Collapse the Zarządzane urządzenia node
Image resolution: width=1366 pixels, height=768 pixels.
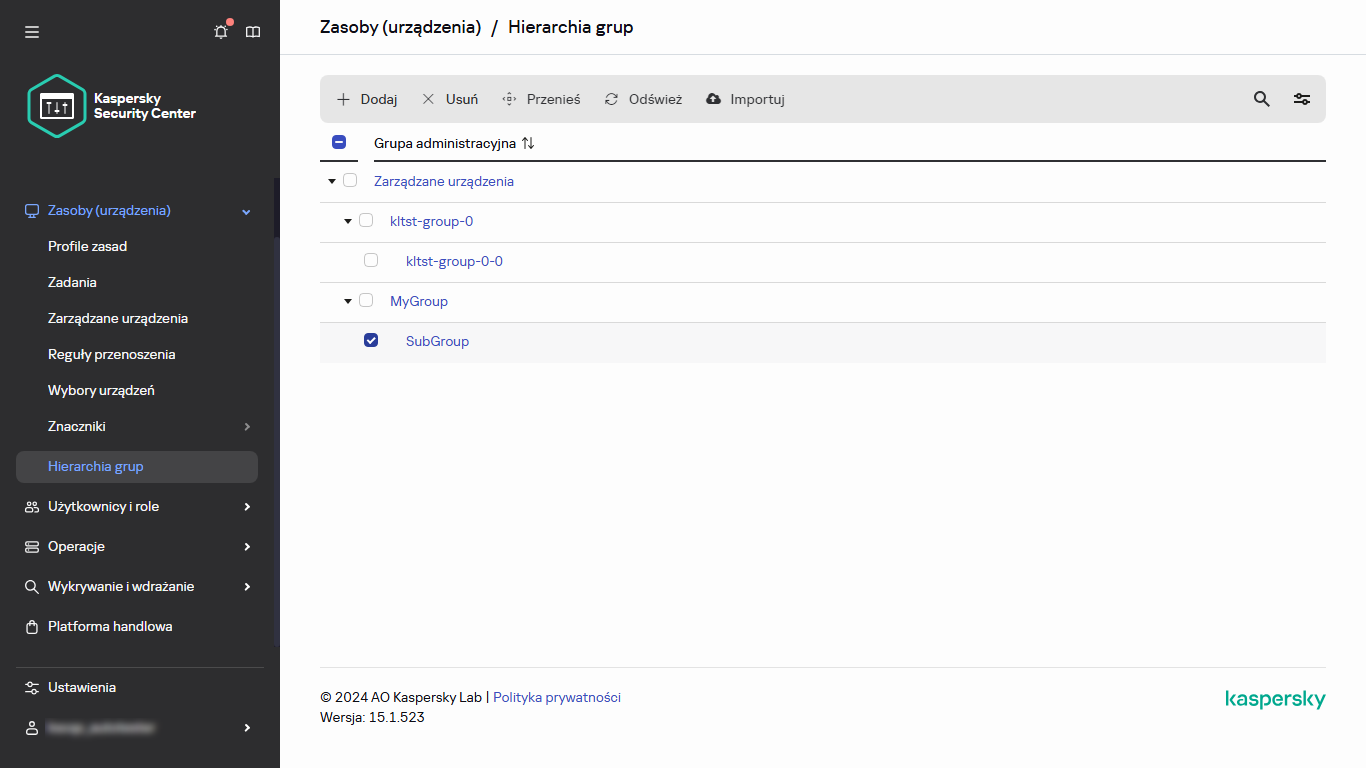click(331, 181)
